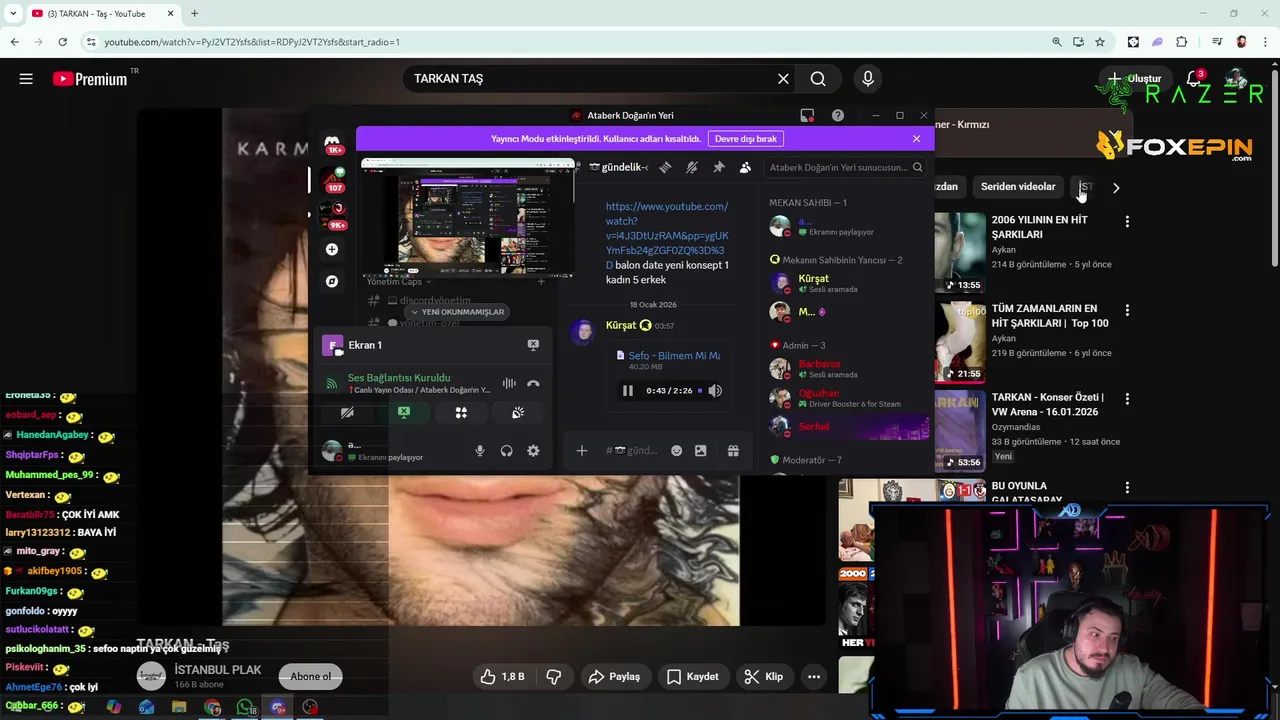Dismiss the purple streamer mode banner
This screenshot has width=1280, height=720.
point(916,139)
